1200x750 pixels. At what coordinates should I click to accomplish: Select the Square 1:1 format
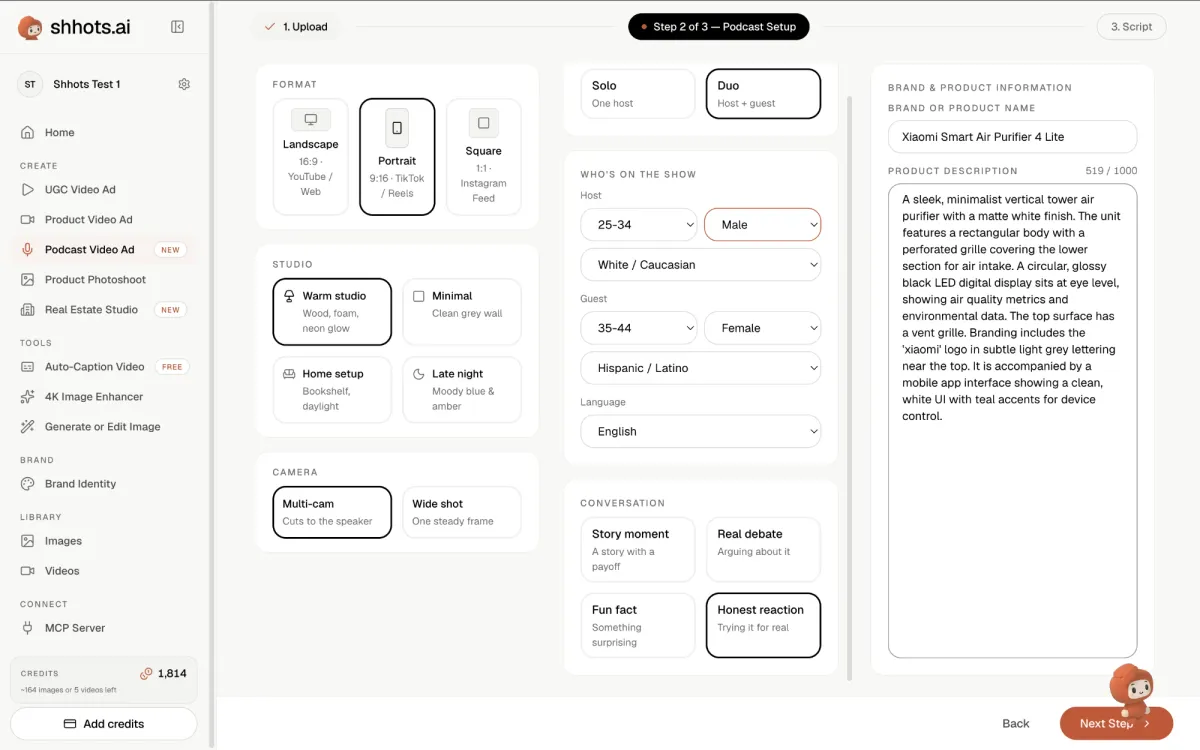tap(484, 156)
